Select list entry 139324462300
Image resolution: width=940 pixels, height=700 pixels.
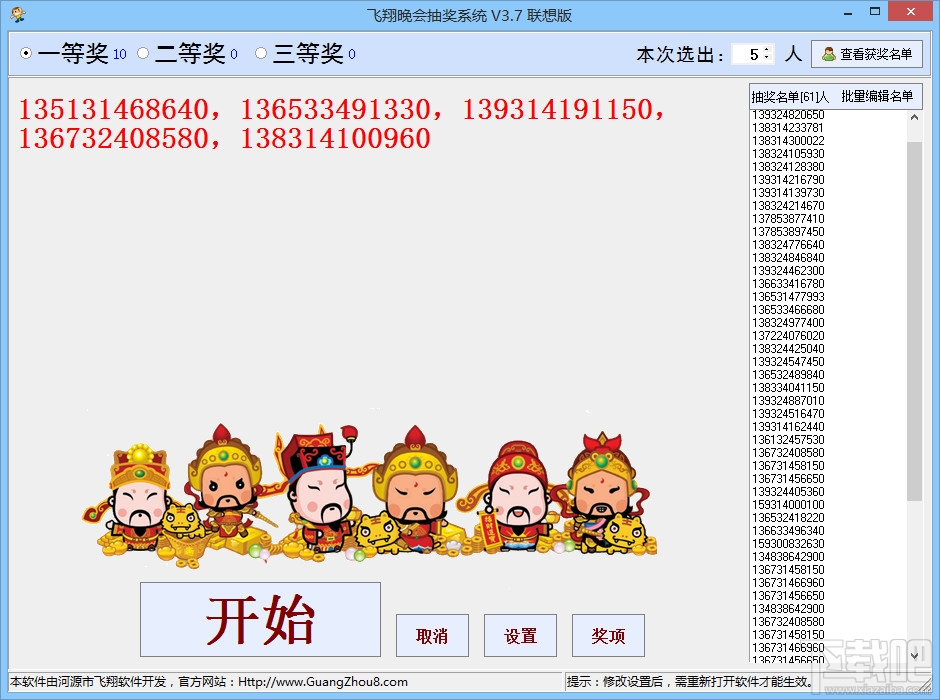click(788, 271)
